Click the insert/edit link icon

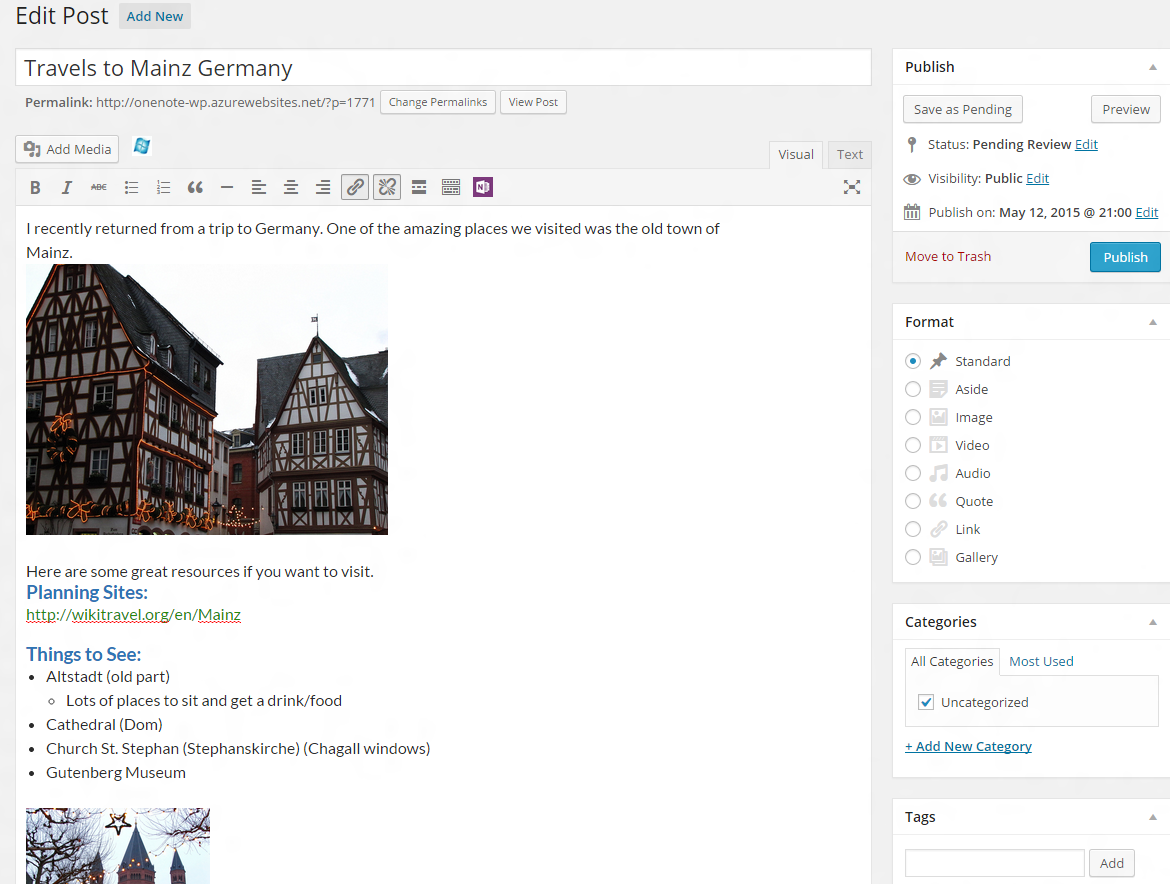pos(354,187)
